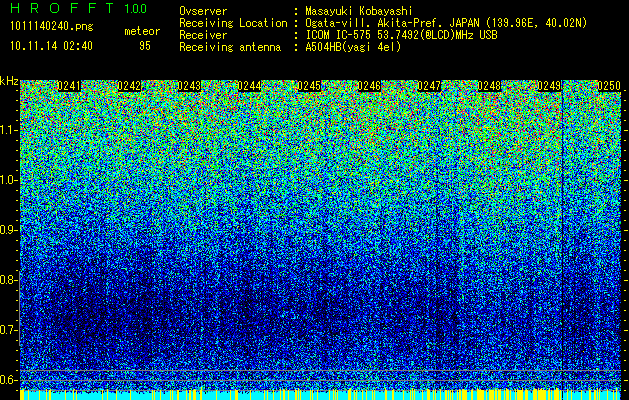629x400 pixels.
Task: Click the 0247 time marker
Action: coord(429,86)
